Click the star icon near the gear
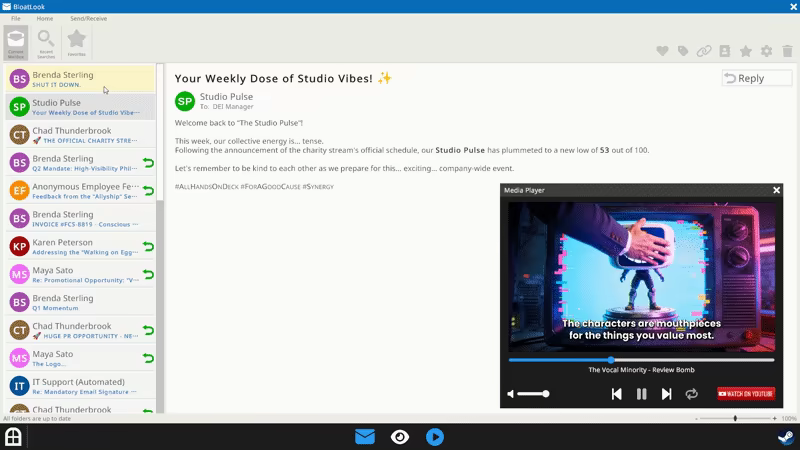The image size is (800, 450). click(x=745, y=51)
